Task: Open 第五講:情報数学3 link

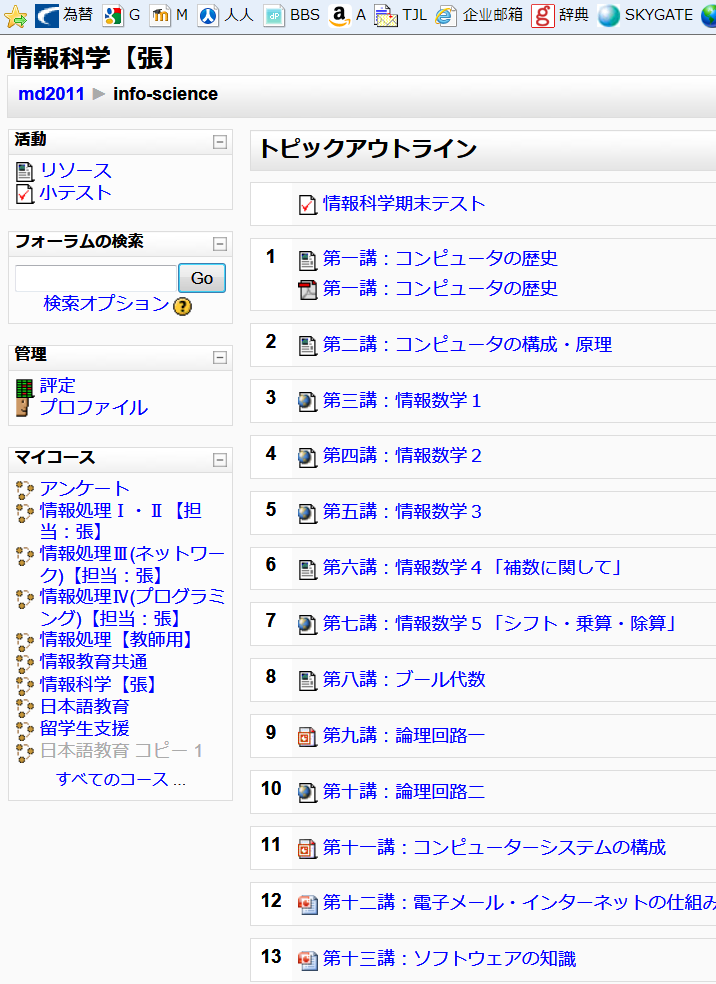Action: click(402, 511)
